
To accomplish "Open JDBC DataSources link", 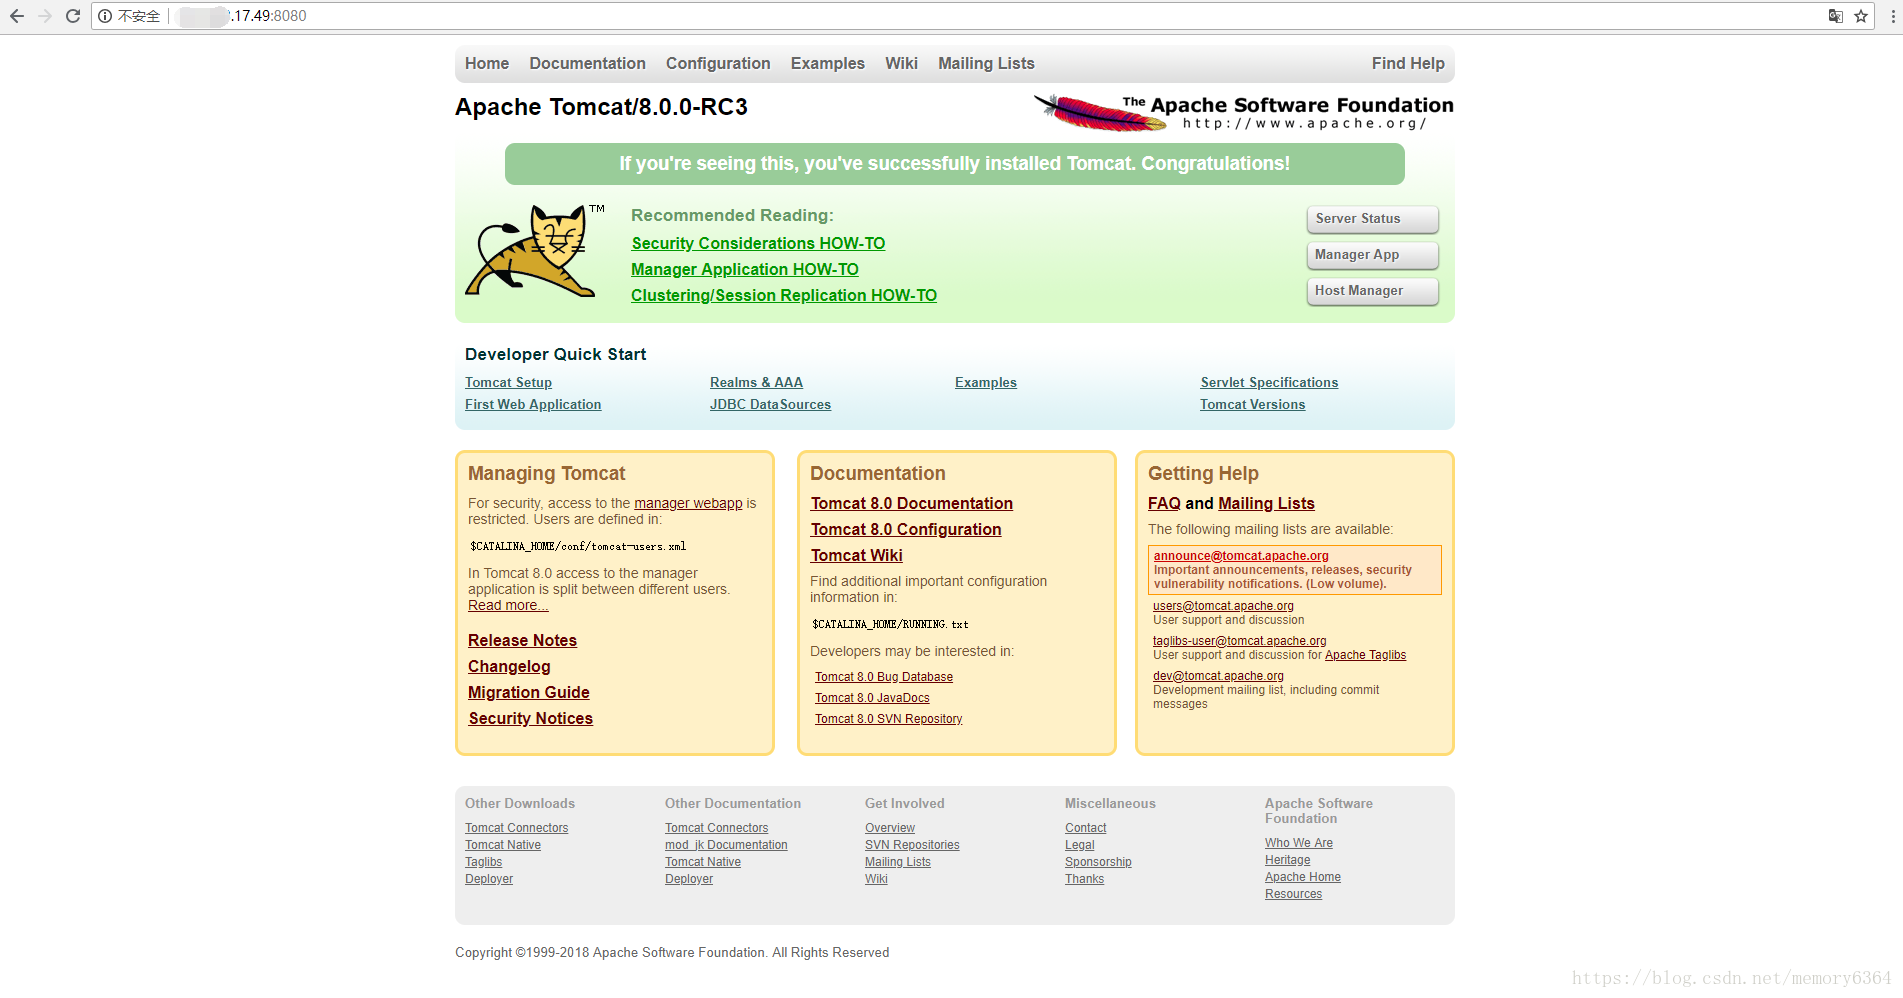I will click(770, 405).
